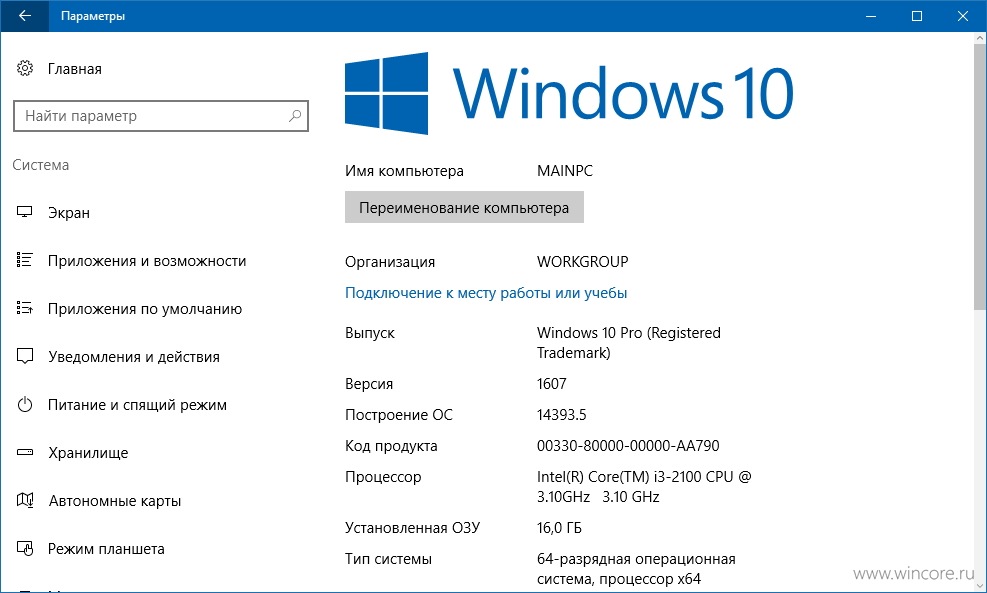
Task: Click the Система section heading
Action: click(x=41, y=165)
